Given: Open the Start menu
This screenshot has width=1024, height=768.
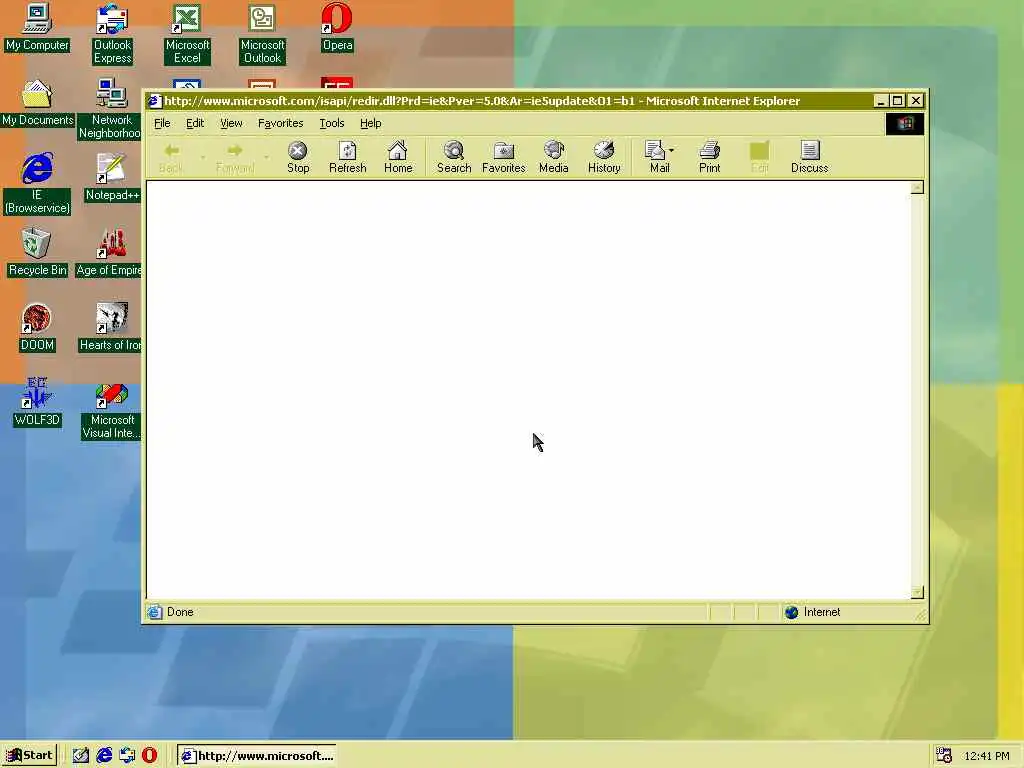Looking at the screenshot, I should [29, 756].
